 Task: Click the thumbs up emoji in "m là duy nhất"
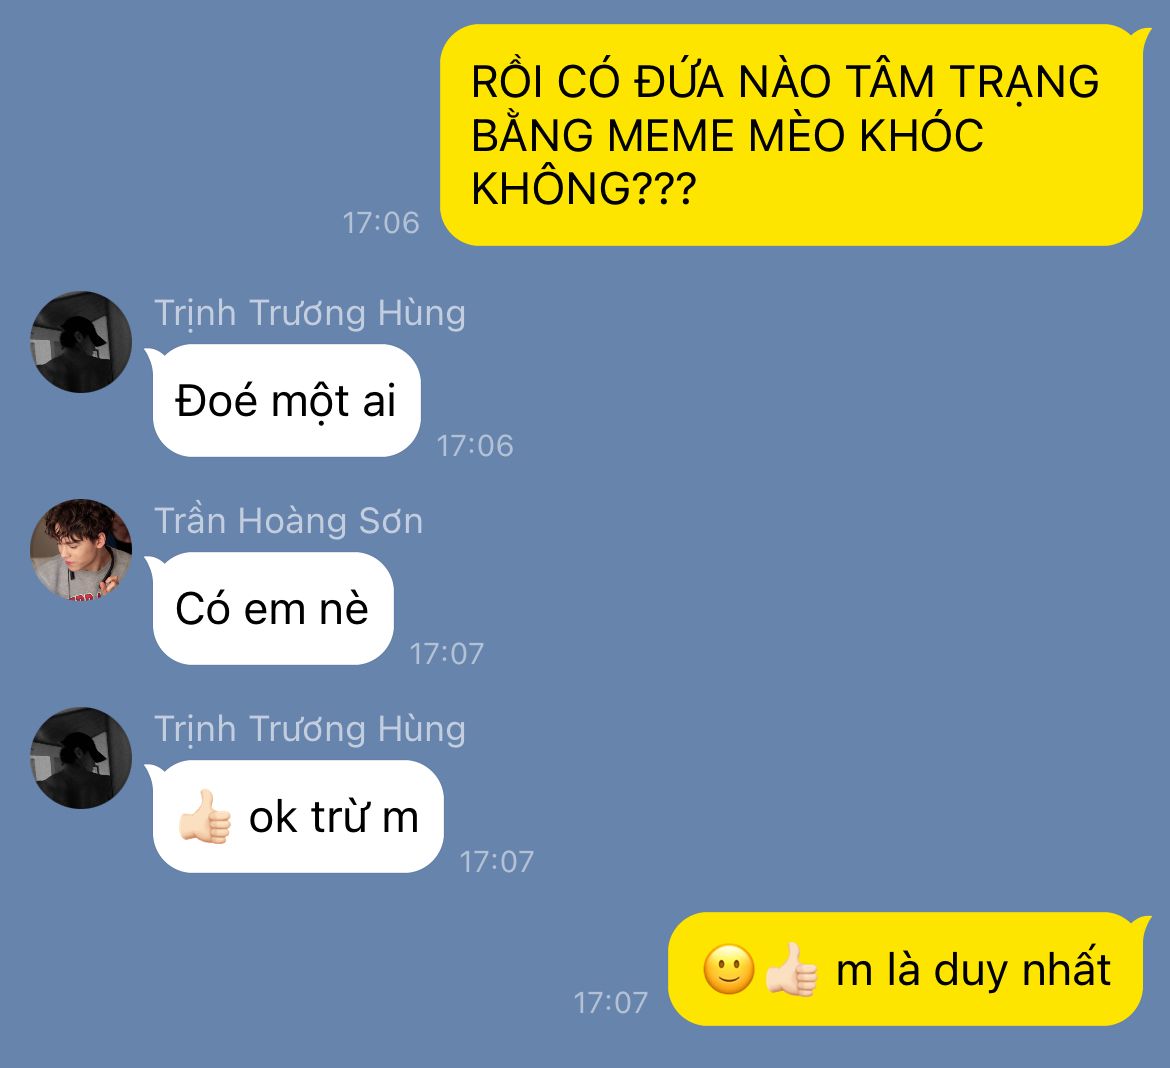pyautogui.click(x=792, y=969)
